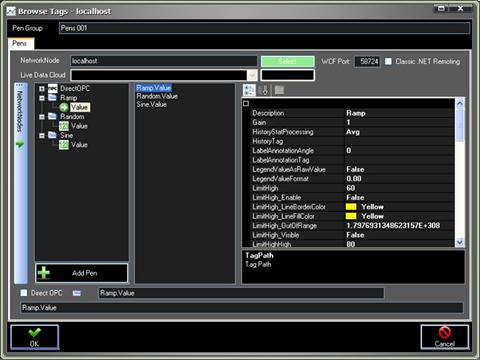The image size is (480, 360).
Task: Click the green plus icon on Add Pen
Action: click(x=44, y=273)
